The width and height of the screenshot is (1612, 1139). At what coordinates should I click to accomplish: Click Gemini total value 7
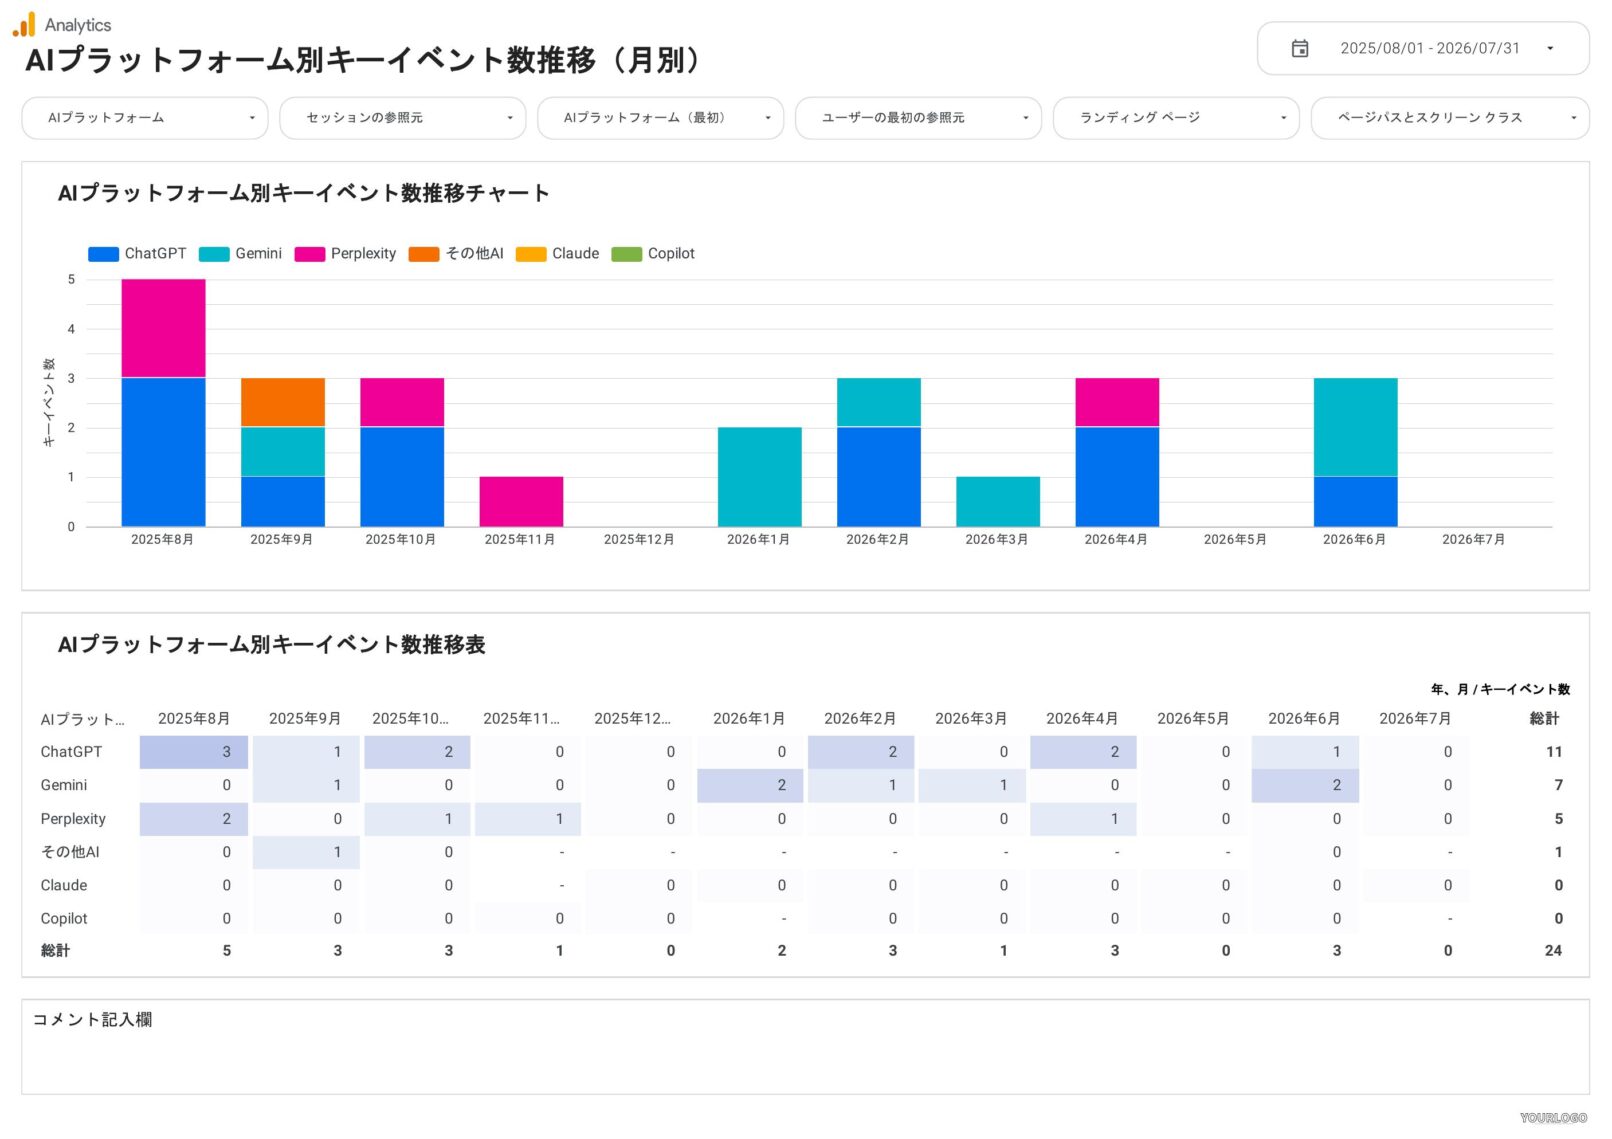tap(1558, 785)
